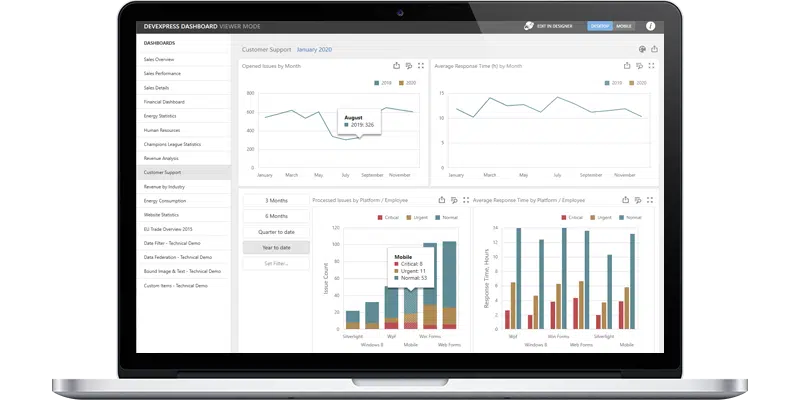Screen dimensions: 800x400
Task: Open the Sales Overview dashboard
Action: point(184,60)
